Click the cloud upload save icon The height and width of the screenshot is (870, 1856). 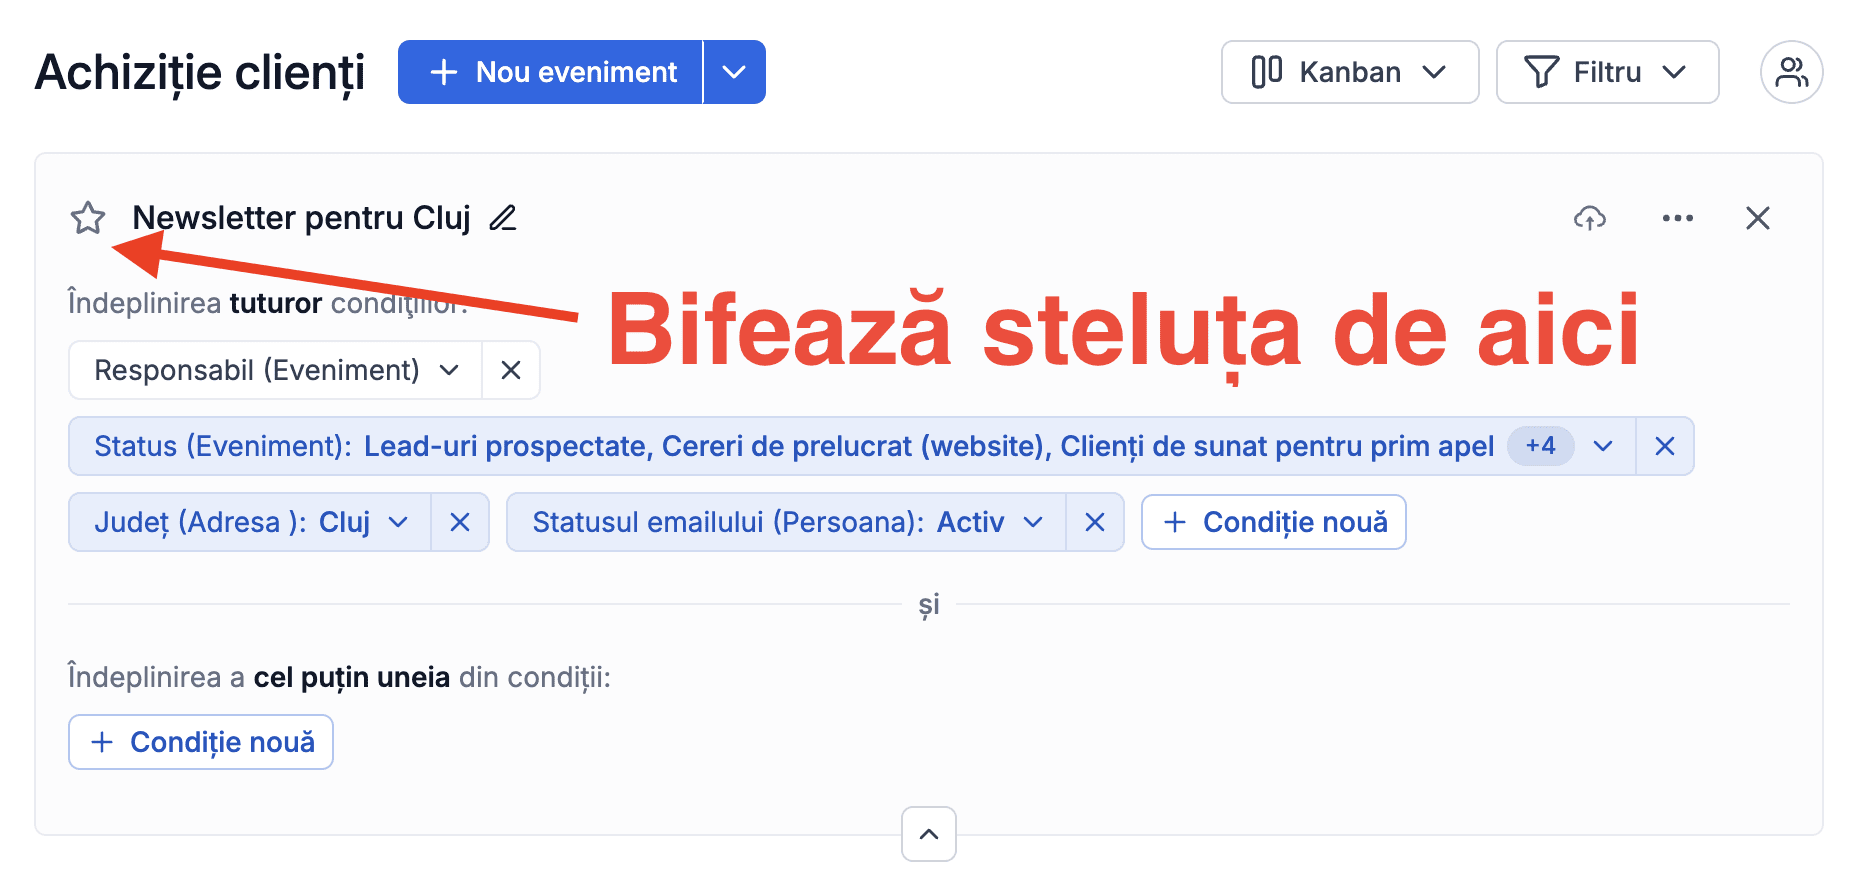pyautogui.click(x=1590, y=218)
